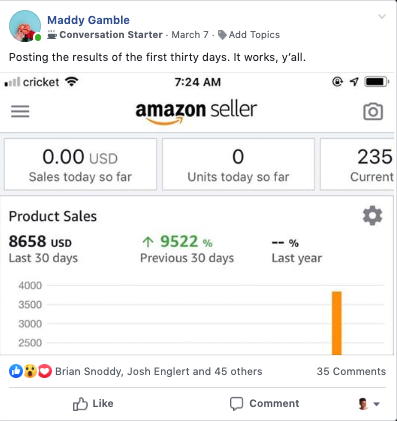Select the Sales today so far card
The height and width of the screenshot is (421, 397).
(x=80, y=164)
